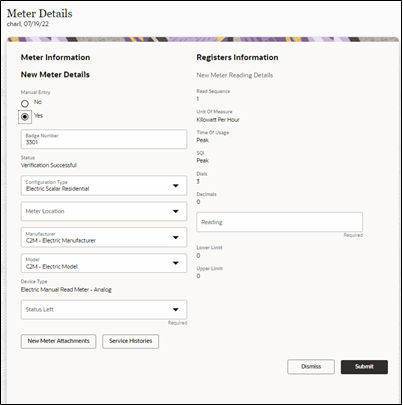The height and width of the screenshot is (405, 403).
Task: Expand the Model dropdown arrow
Action: (x=176, y=263)
